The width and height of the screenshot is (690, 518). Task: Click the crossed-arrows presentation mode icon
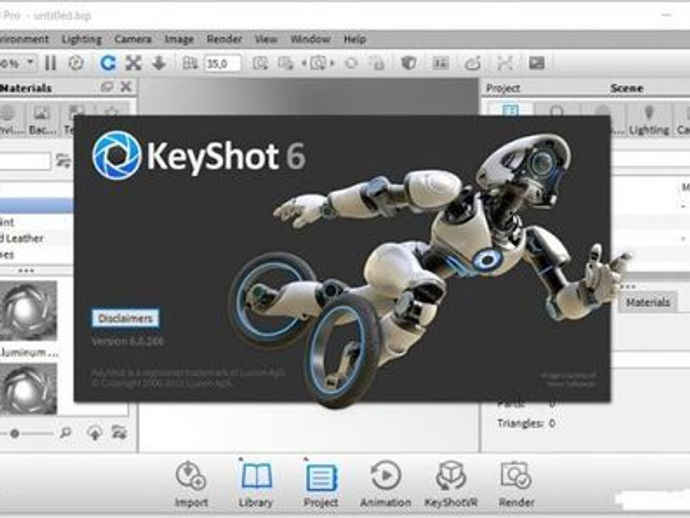[505, 63]
